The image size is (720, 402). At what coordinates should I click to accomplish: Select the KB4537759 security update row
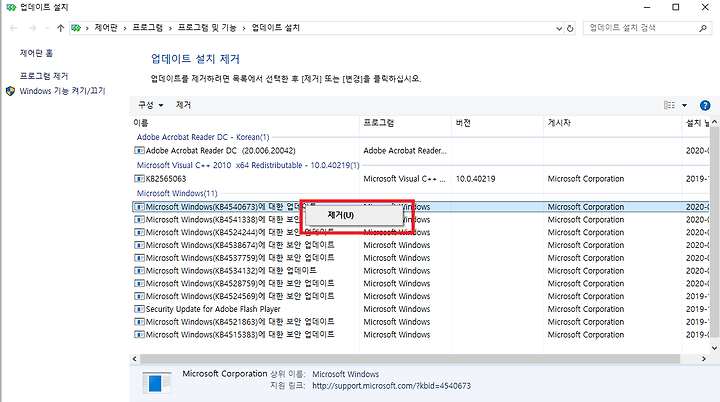tap(420, 258)
